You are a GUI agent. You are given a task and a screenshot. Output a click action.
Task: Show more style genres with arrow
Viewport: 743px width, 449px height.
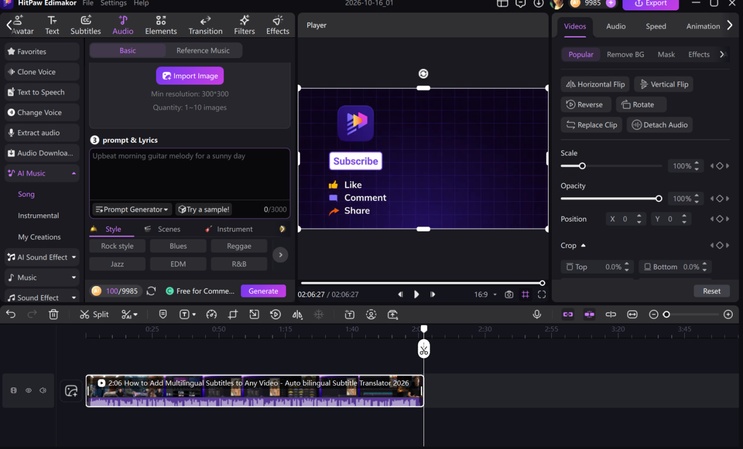point(281,255)
